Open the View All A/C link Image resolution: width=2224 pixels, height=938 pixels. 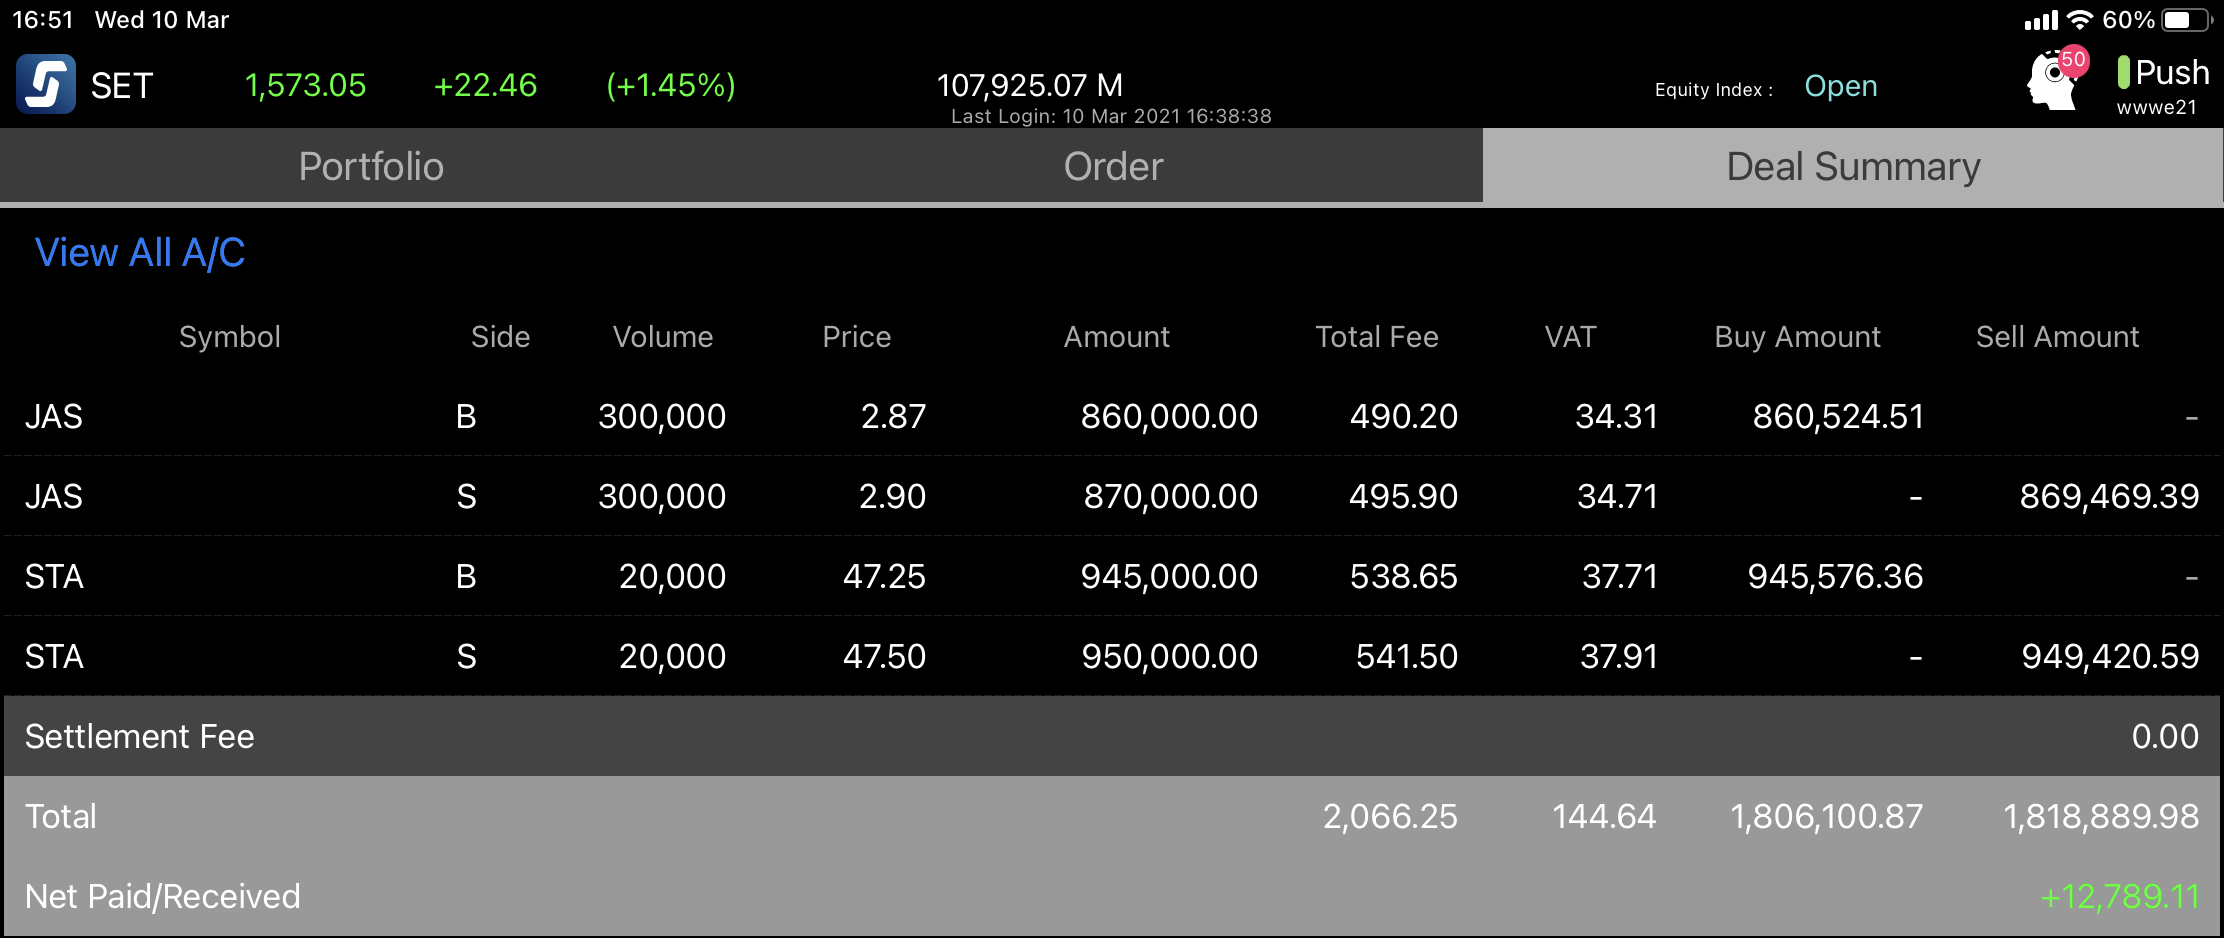[140, 253]
